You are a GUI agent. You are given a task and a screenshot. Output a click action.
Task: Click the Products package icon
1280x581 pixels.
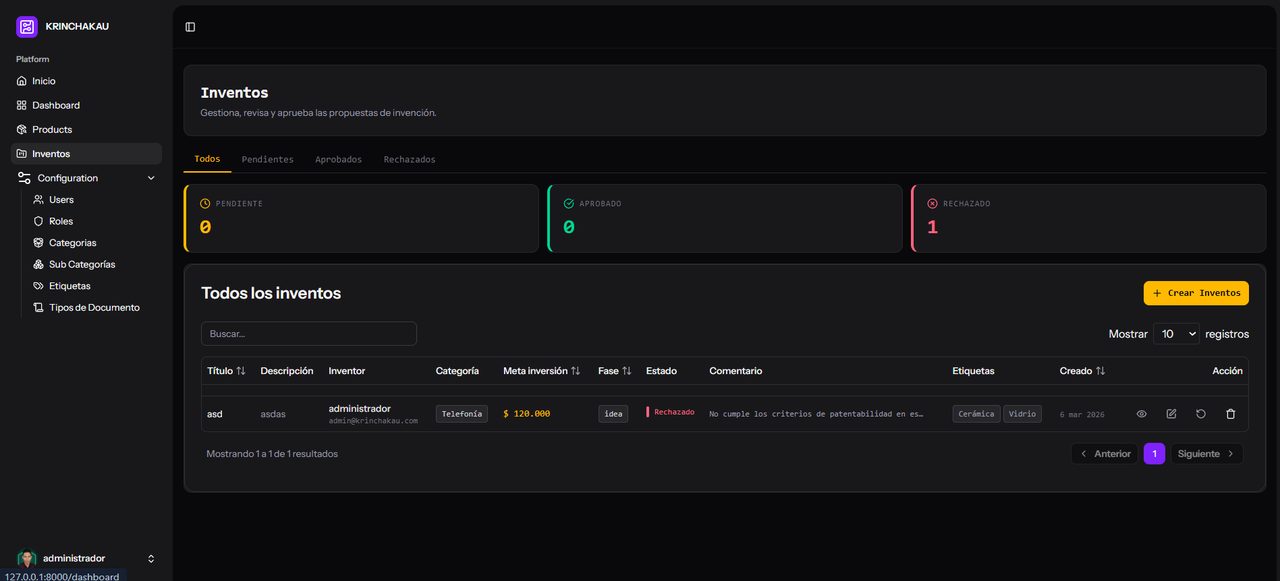[22, 129]
